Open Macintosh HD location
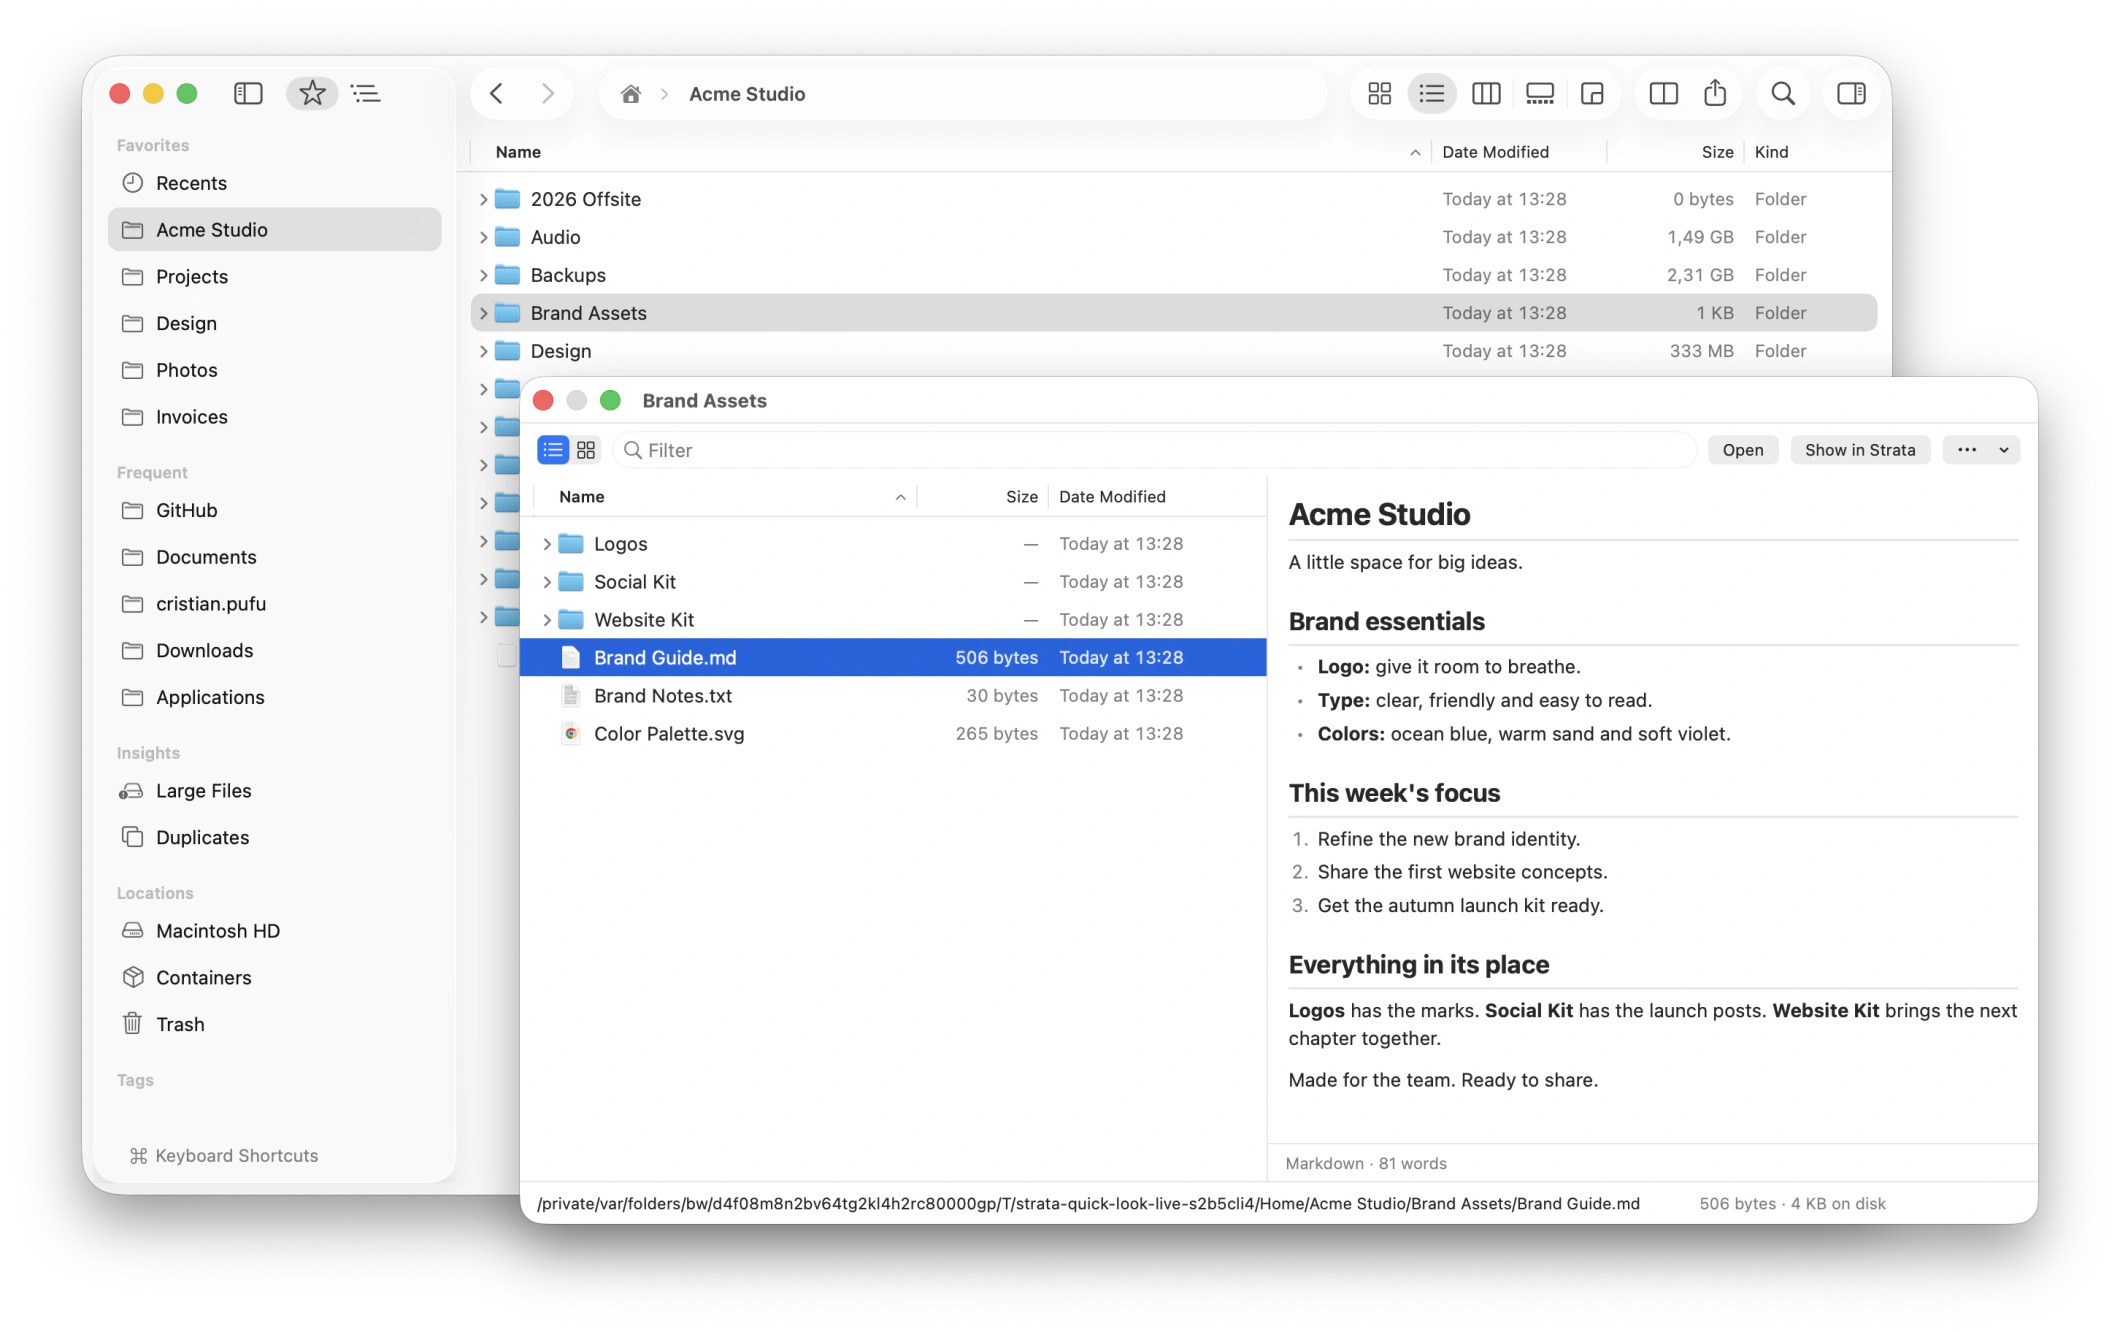Screen dimensions: 2120x1332 click(x=274, y=931)
